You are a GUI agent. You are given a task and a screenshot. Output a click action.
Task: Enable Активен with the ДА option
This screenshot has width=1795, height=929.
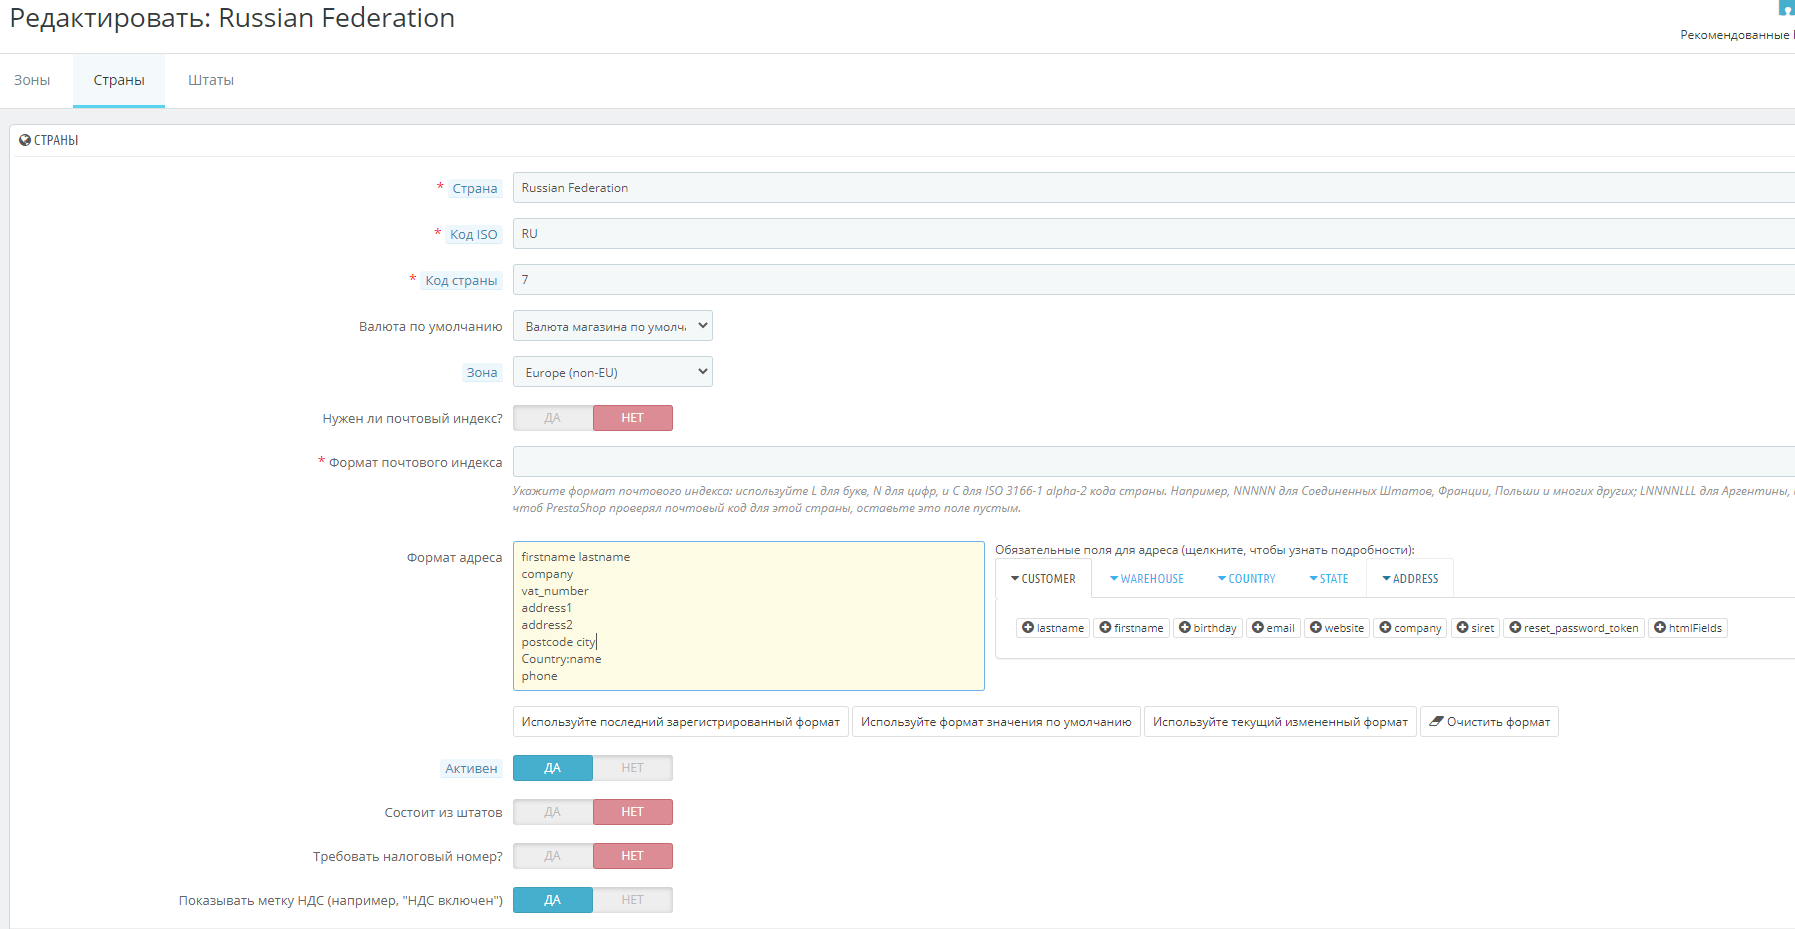click(x=553, y=768)
